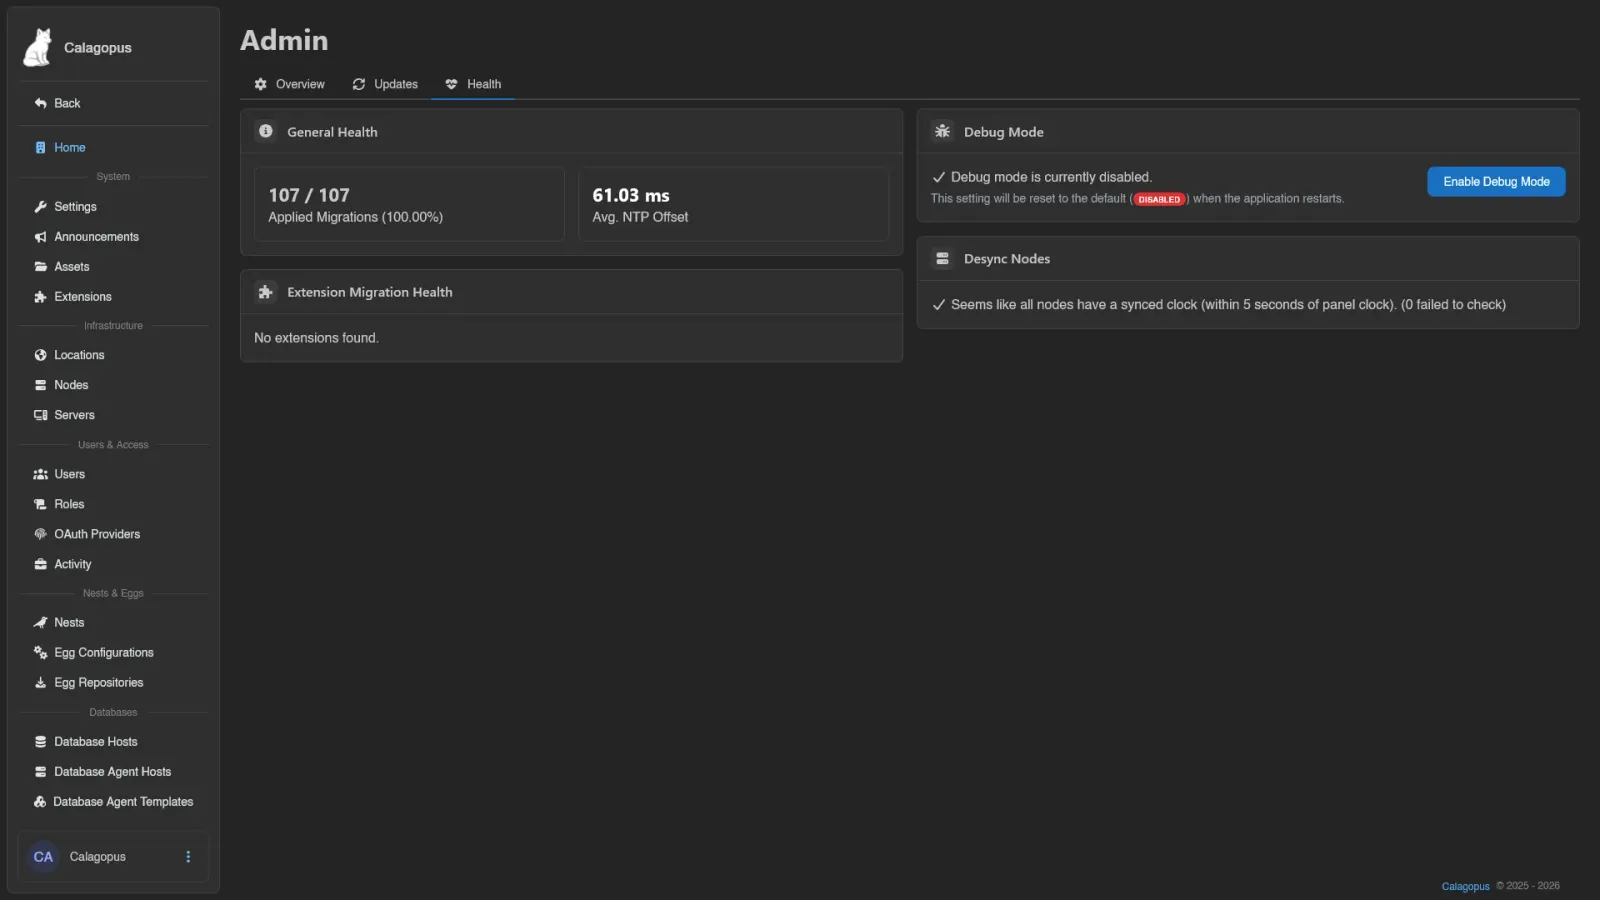Open Database Agent Templates page
Image resolution: width=1600 pixels, height=900 pixels.
pyautogui.click(x=113, y=802)
